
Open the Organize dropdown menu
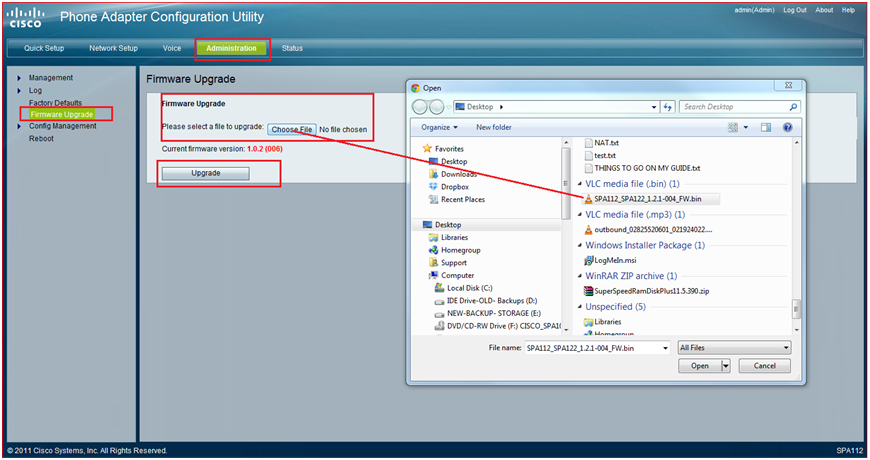coord(439,128)
